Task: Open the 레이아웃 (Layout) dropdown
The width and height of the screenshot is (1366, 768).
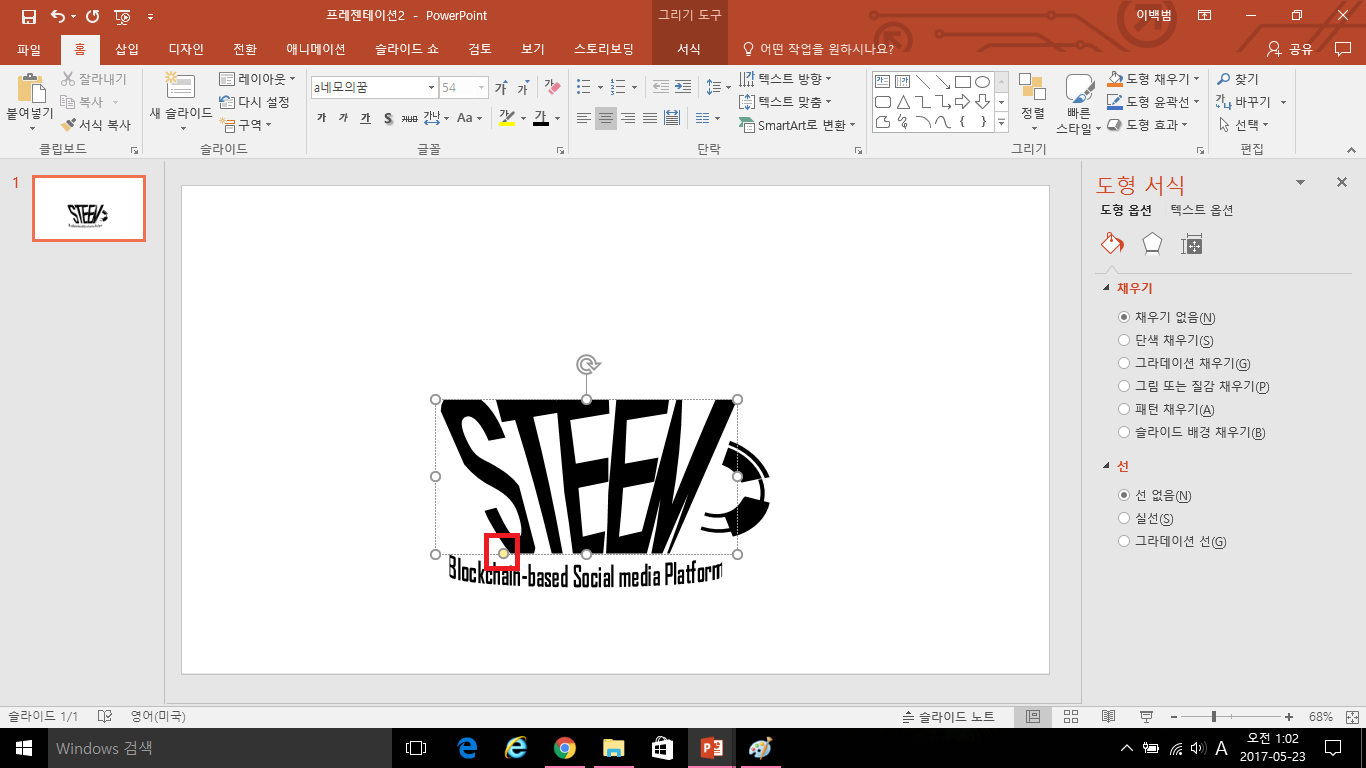Action: [258, 79]
